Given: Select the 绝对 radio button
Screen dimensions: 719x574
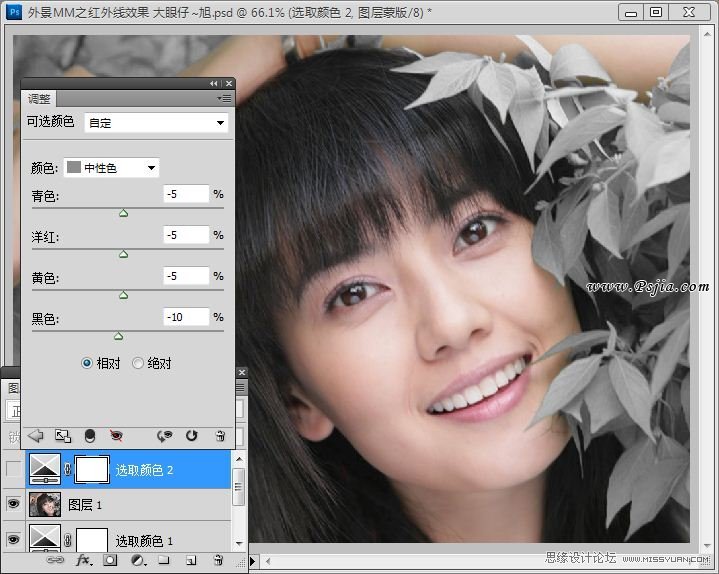Looking at the screenshot, I should click(138, 364).
